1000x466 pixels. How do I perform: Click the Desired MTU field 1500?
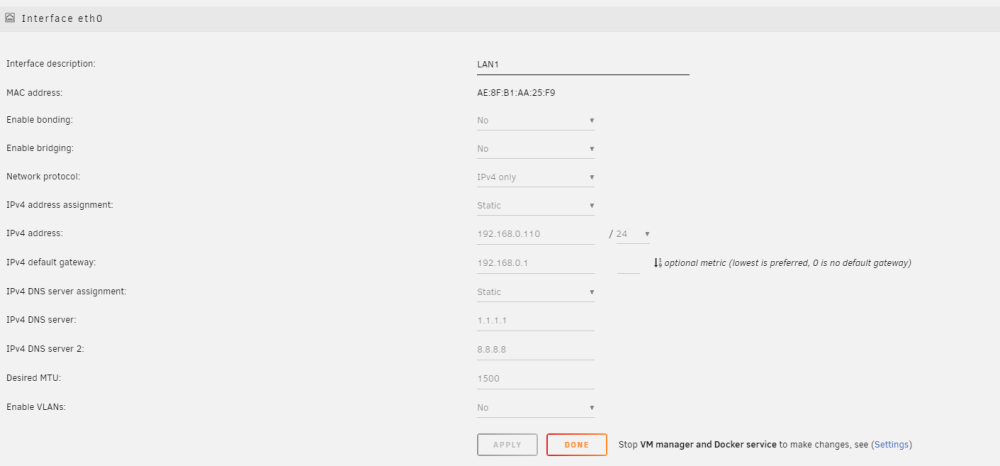(536, 379)
